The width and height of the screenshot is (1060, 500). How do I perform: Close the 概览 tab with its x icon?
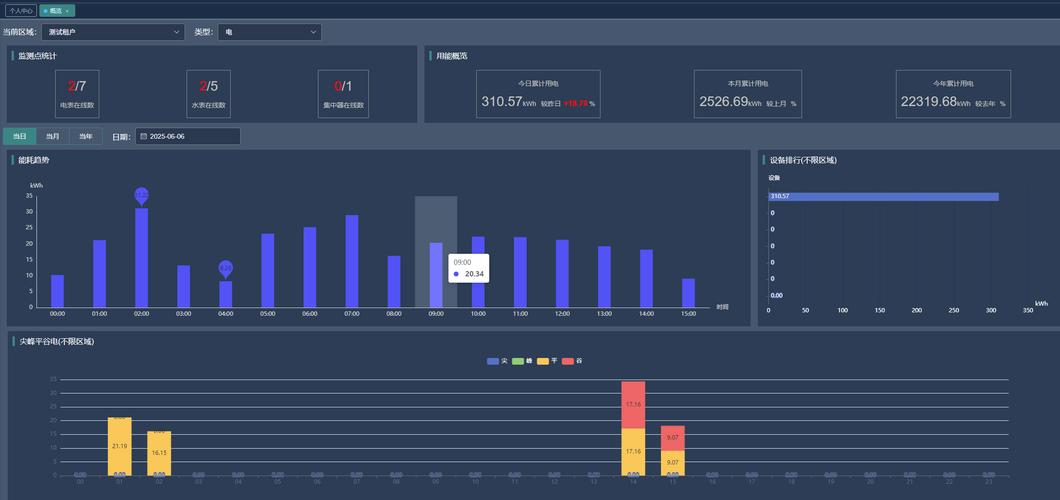pyautogui.click(x=68, y=11)
